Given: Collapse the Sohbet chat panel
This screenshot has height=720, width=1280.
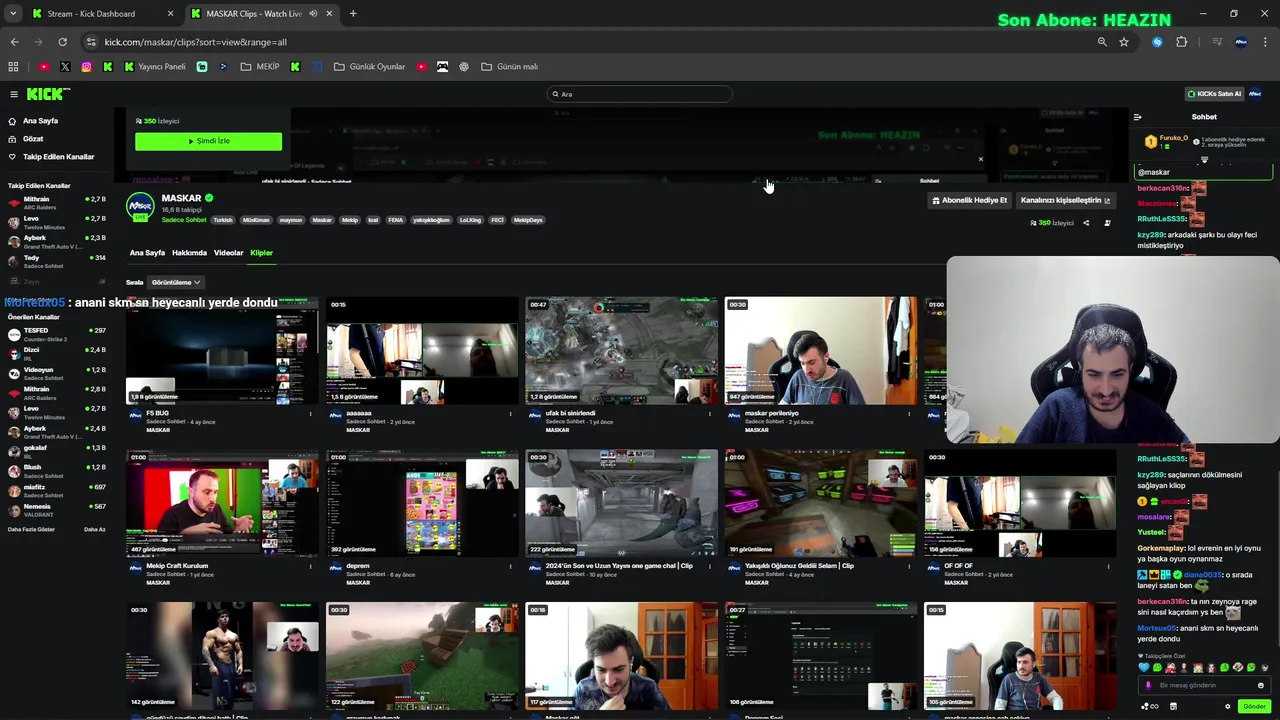Looking at the screenshot, I should point(1137,117).
